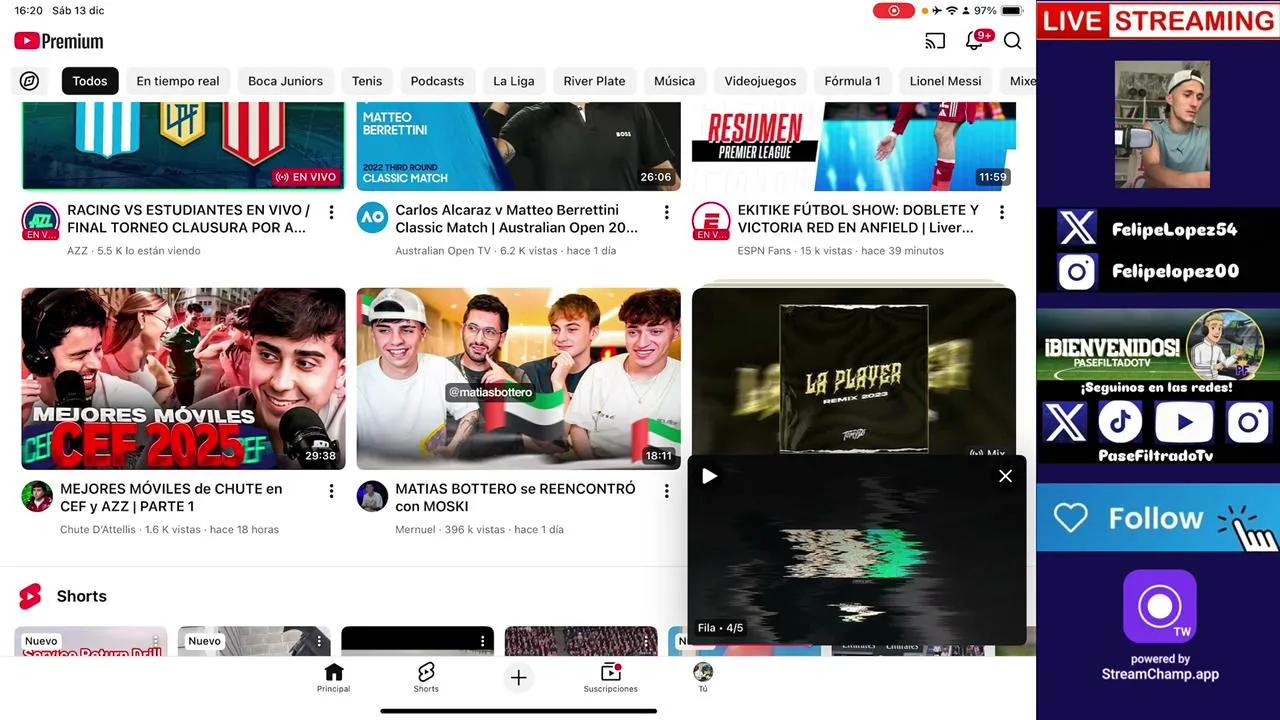Open Matteo Berrettini classic match thumbnail
The image size is (1280, 720).
518,146
